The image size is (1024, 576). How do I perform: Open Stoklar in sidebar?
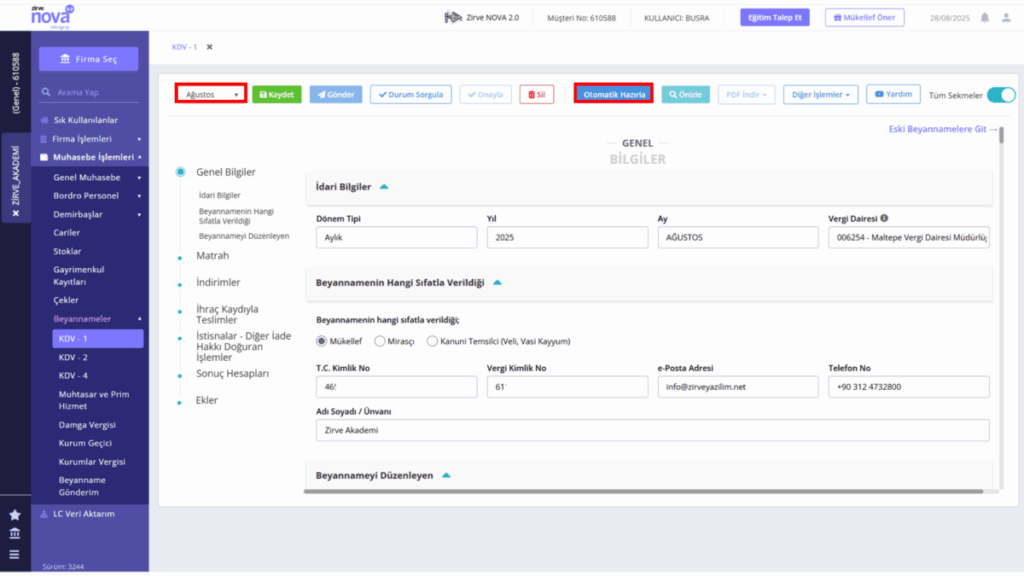67,251
